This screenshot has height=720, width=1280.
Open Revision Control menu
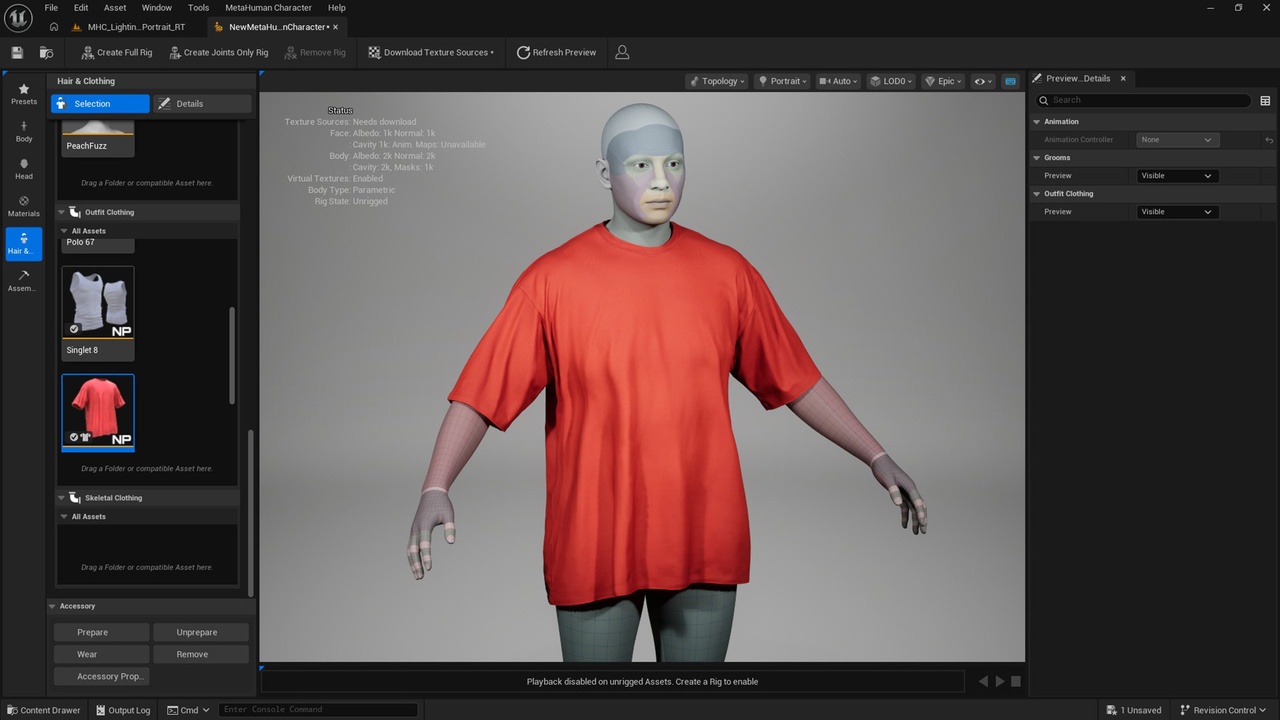pos(1224,710)
